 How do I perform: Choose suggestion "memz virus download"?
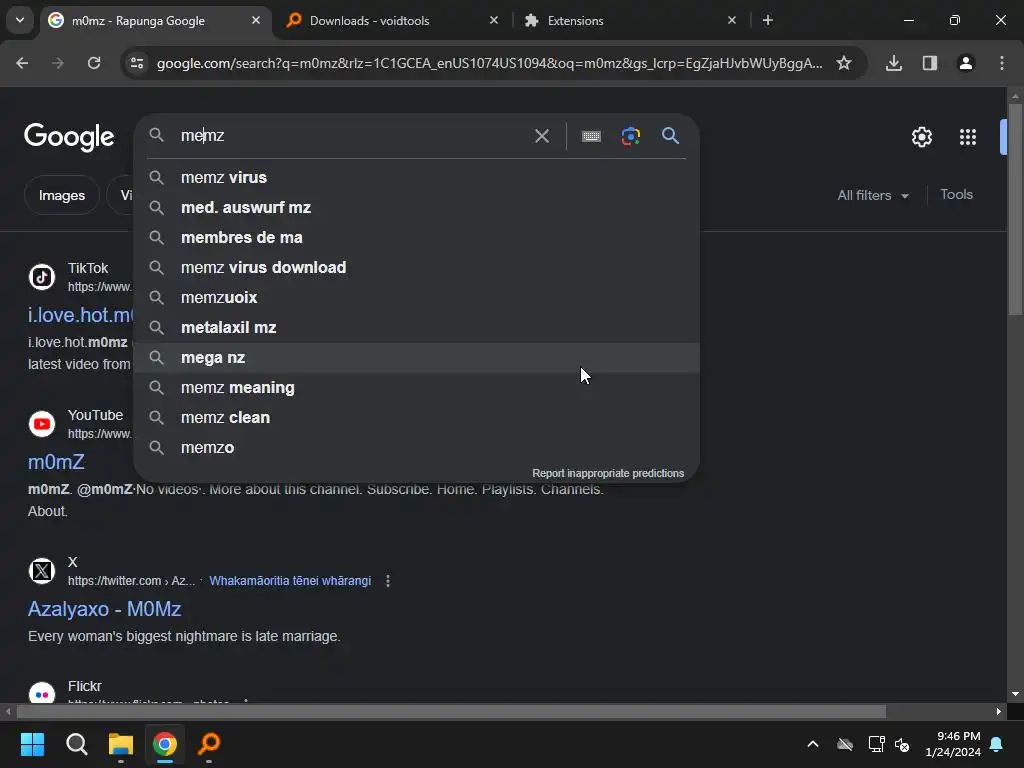416,268
